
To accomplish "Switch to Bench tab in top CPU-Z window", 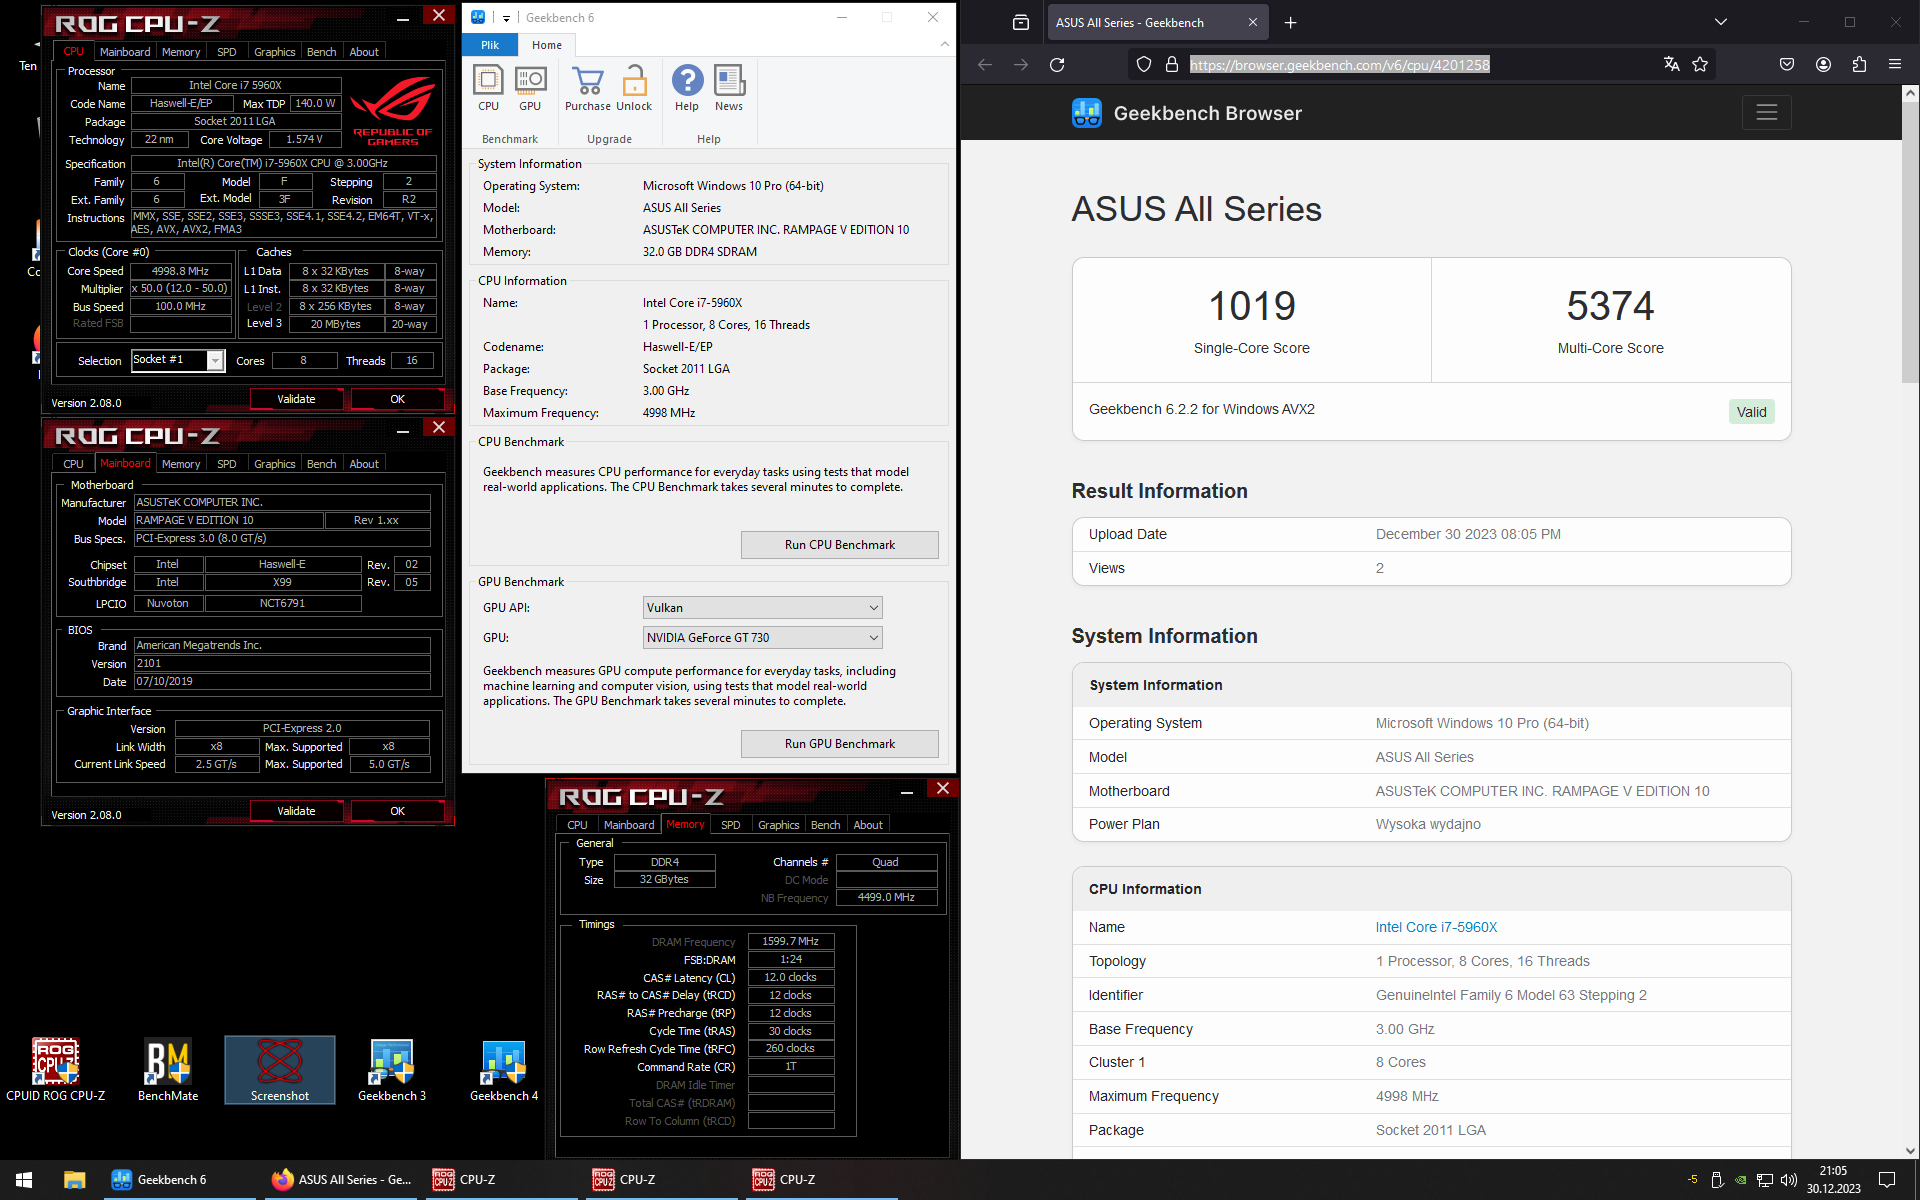I will pyautogui.click(x=321, y=52).
